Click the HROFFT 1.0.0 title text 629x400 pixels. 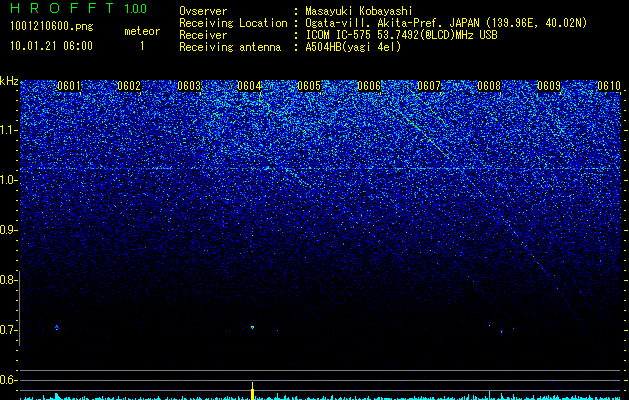click(79, 8)
